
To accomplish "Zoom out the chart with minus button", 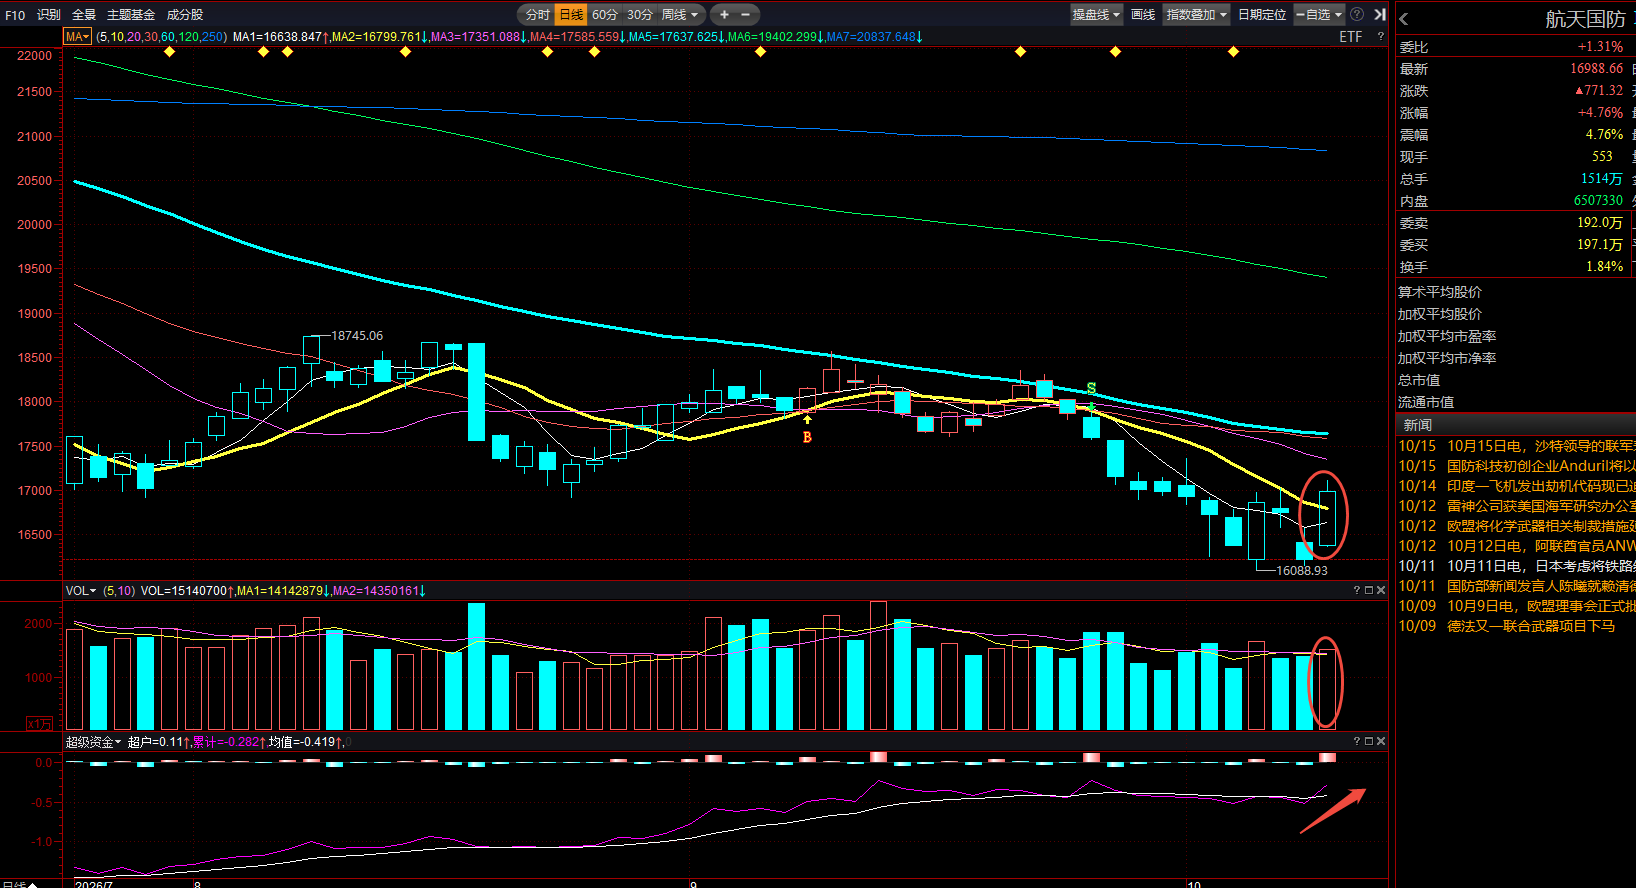I will 745,14.
